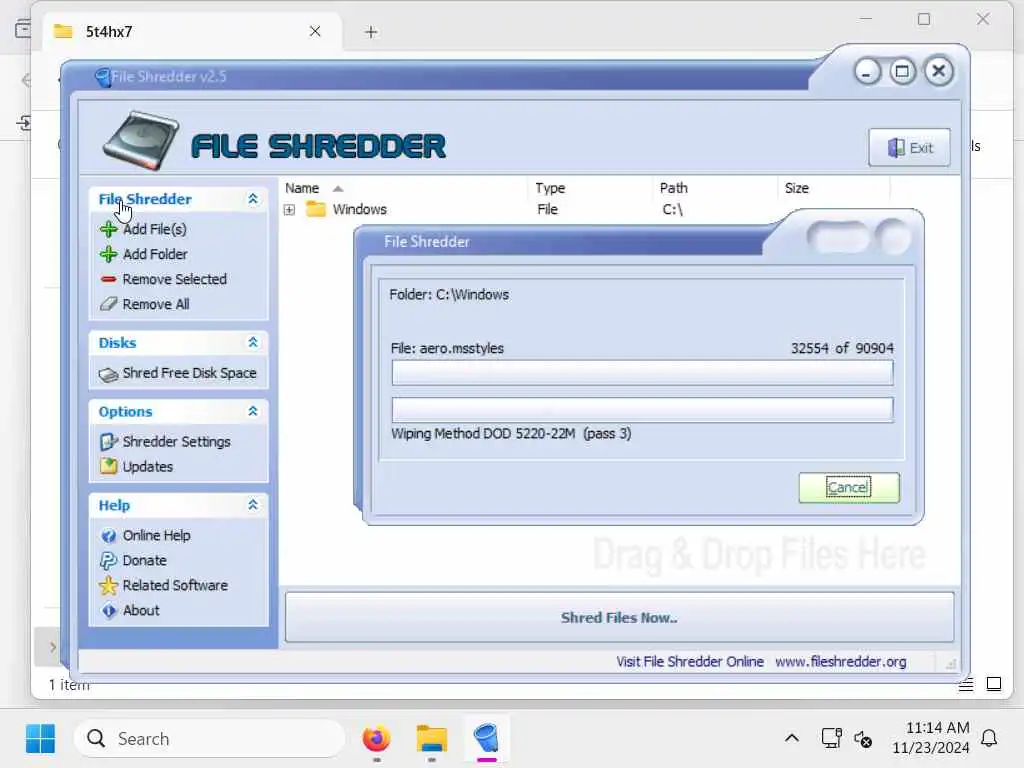Click Visit File Shredder Online text
The width and height of the screenshot is (1024, 768).
pos(690,662)
